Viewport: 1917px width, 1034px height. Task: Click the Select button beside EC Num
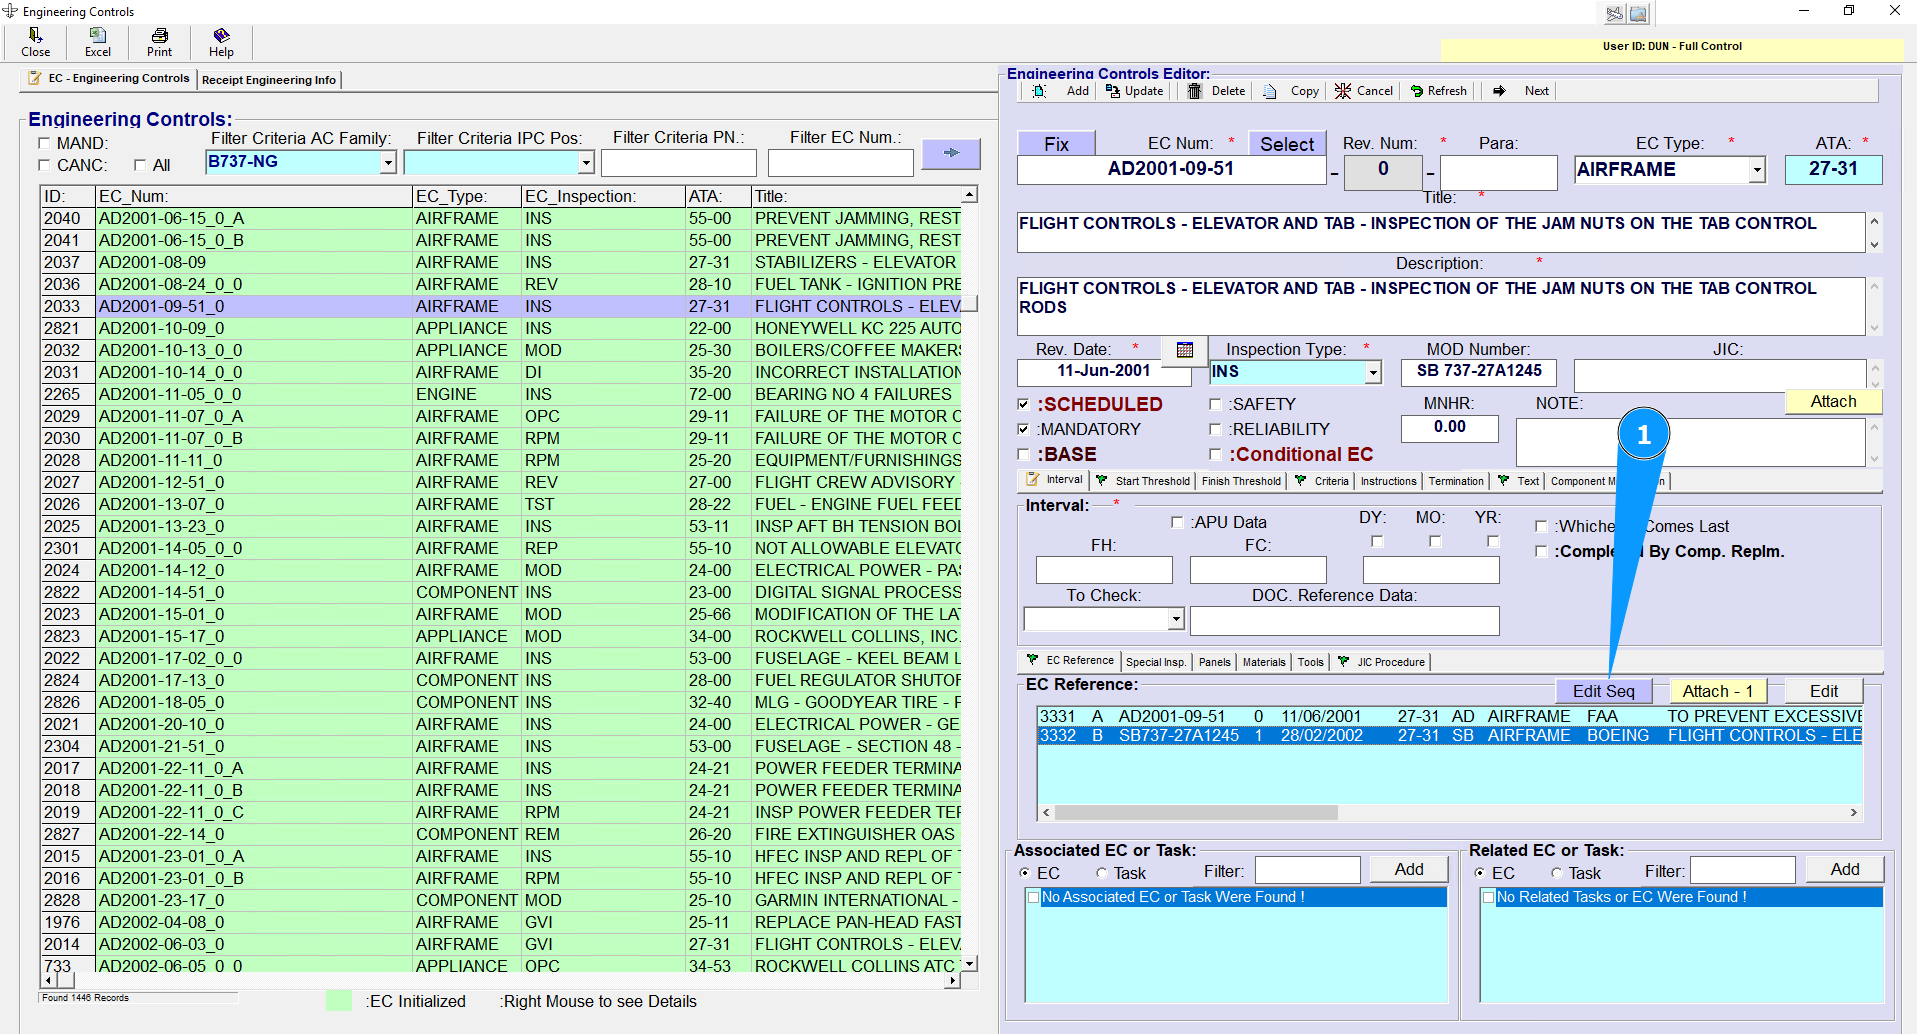pos(1286,144)
